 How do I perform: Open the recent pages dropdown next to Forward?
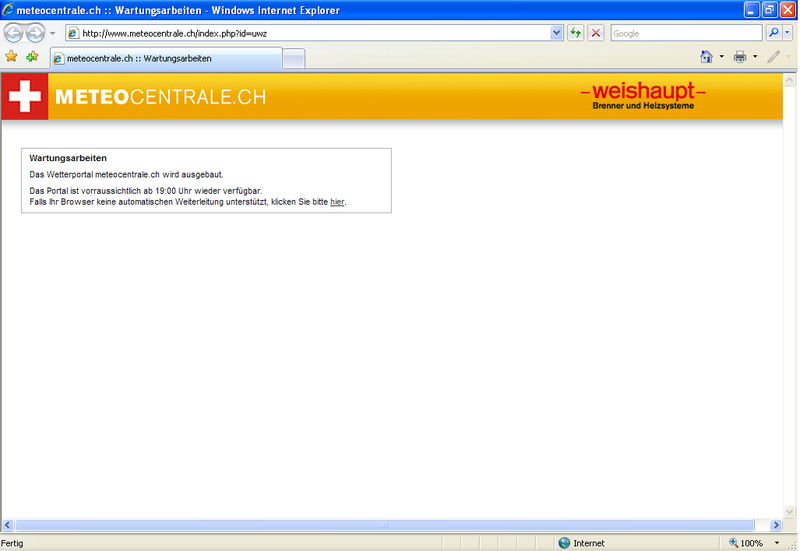(52, 33)
